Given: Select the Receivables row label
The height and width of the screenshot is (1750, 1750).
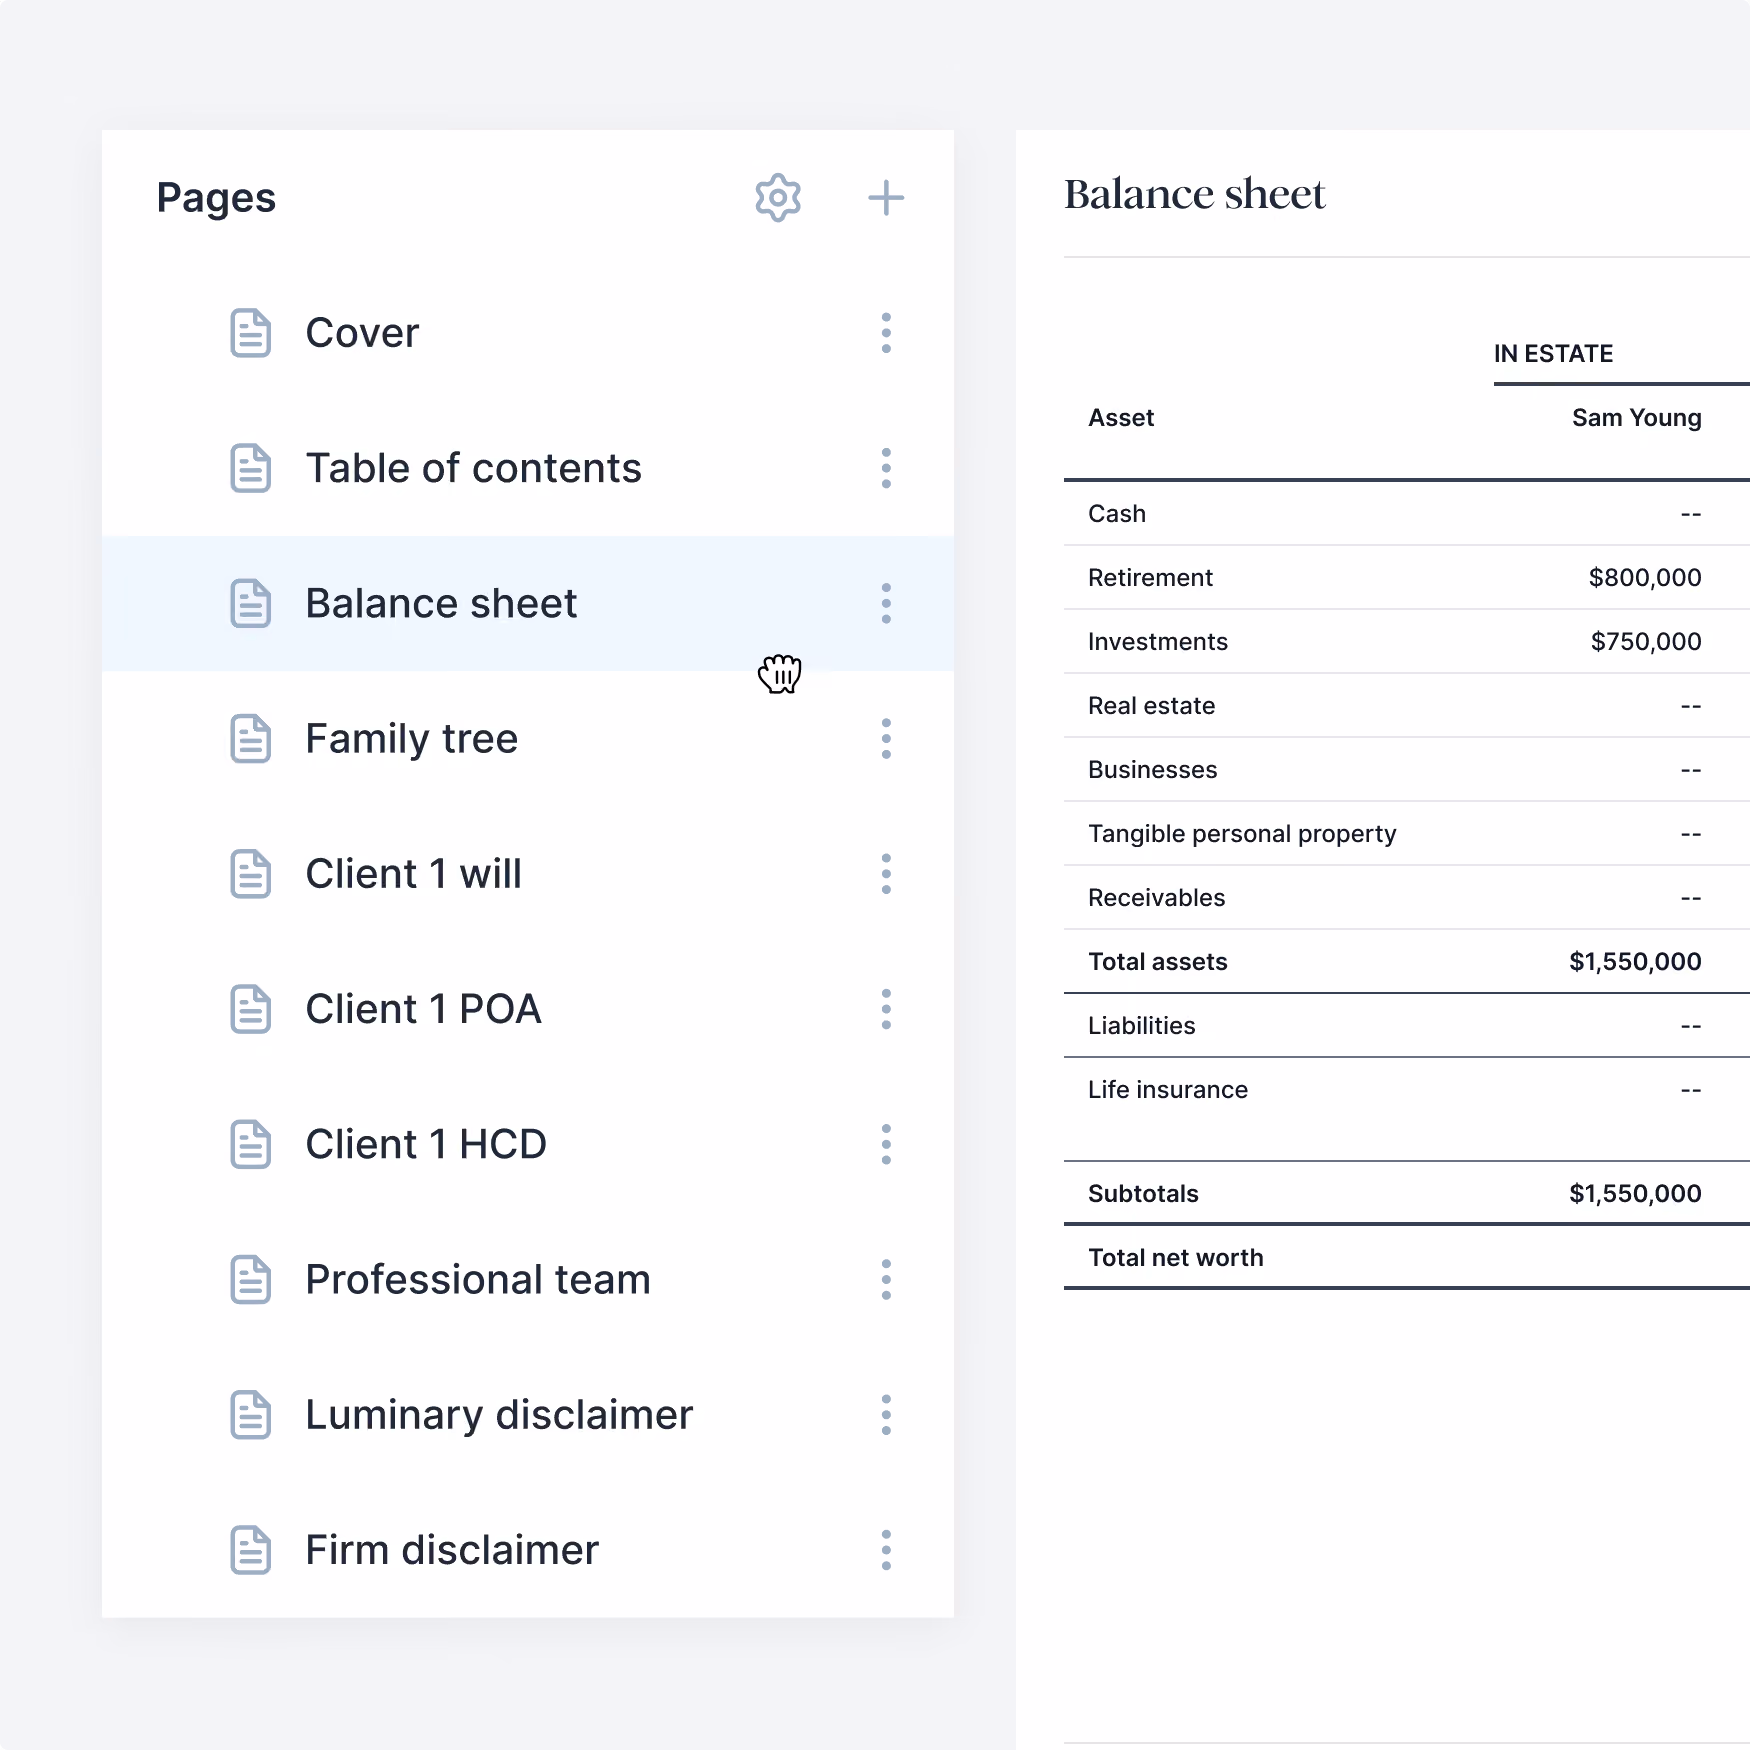Looking at the screenshot, I should pos(1157,898).
